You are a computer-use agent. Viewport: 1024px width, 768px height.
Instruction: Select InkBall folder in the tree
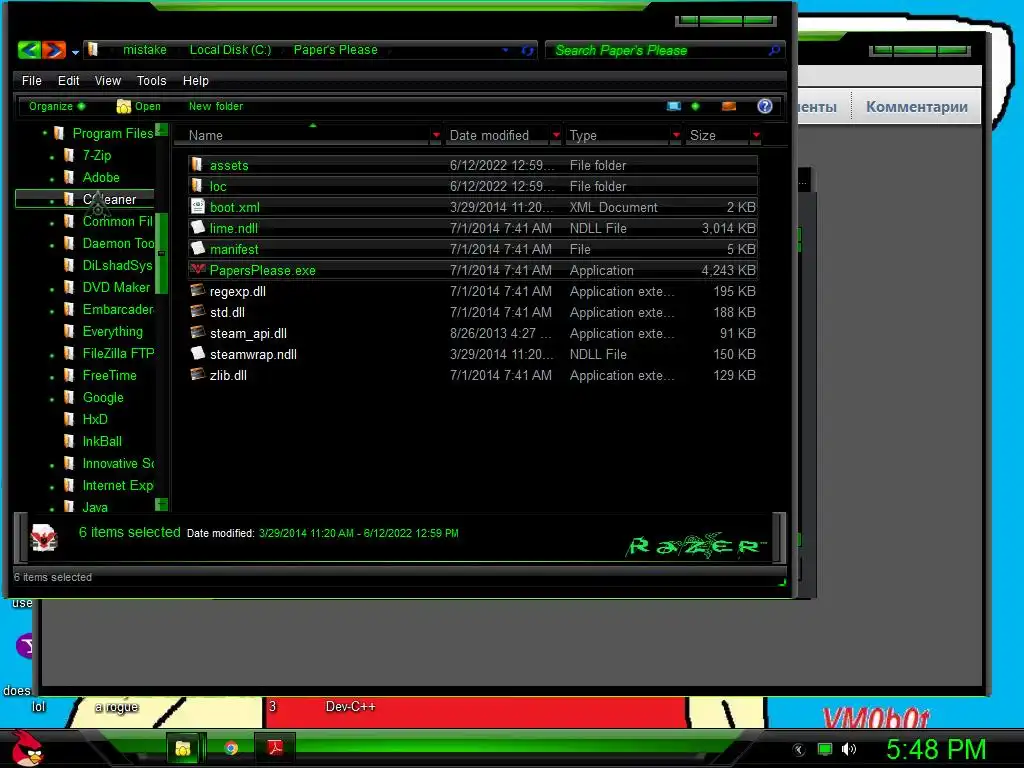(x=102, y=441)
